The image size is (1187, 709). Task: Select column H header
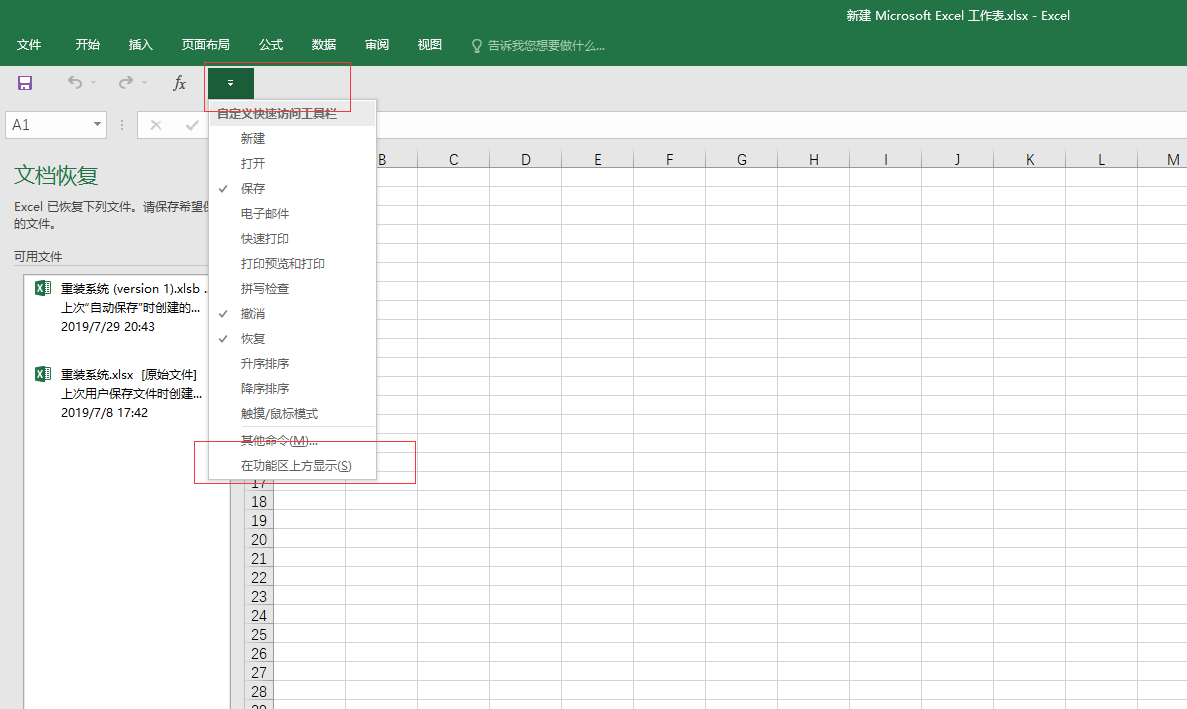pos(813,159)
